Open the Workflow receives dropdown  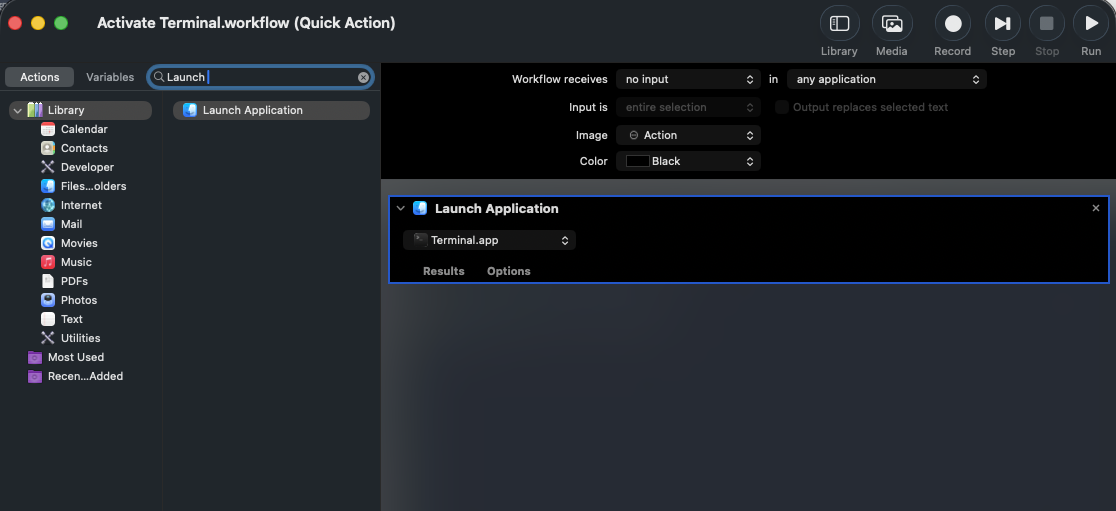pyautogui.click(x=687, y=79)
